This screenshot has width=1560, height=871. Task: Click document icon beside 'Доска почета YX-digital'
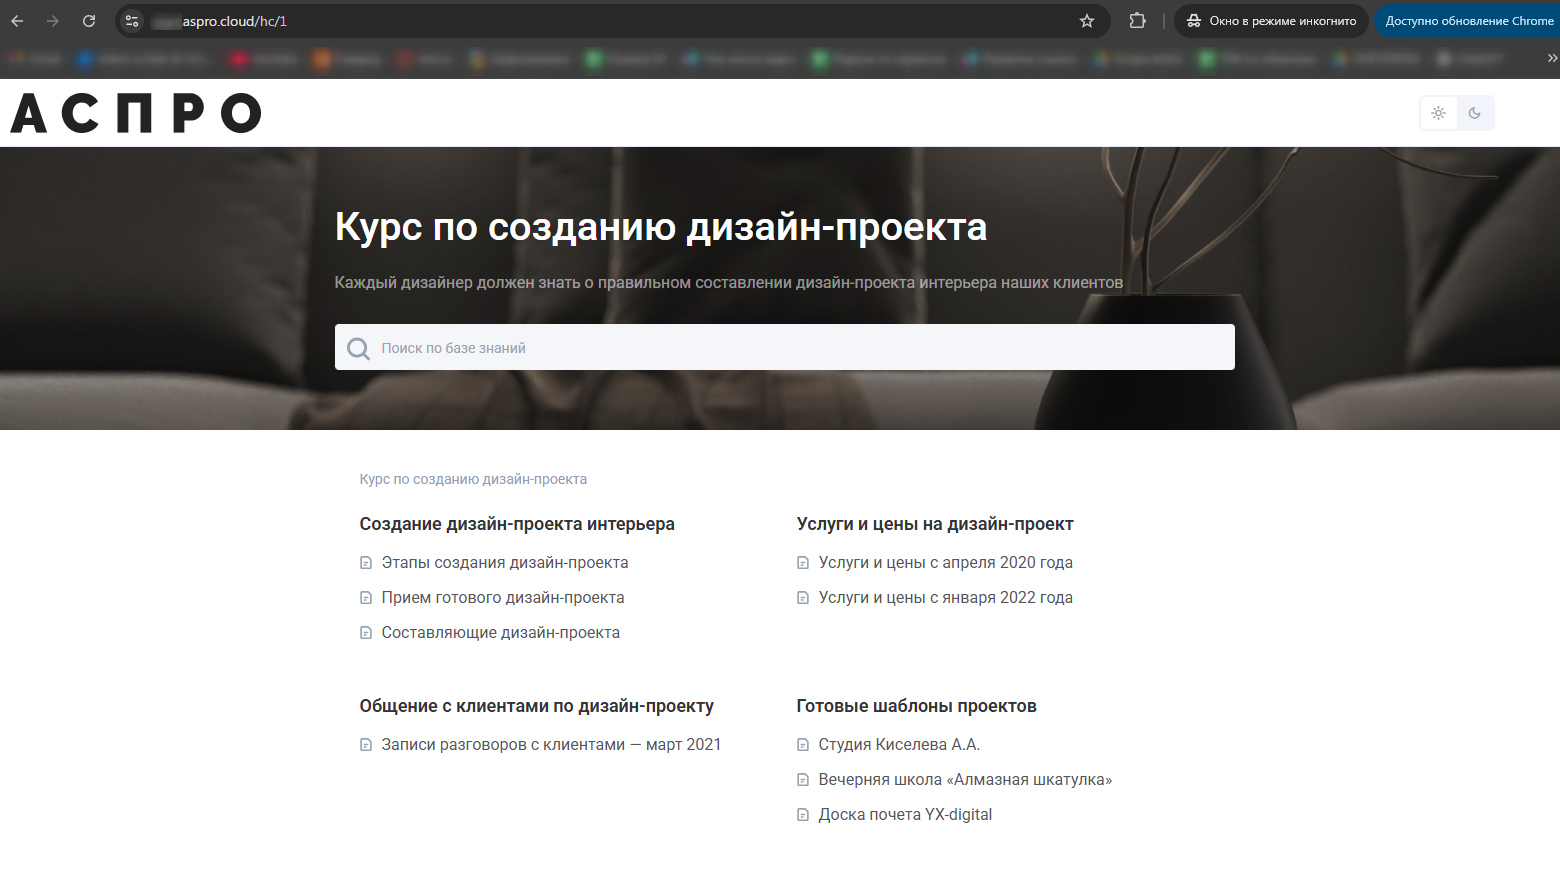pyautogui.click(x=802, y=815)
